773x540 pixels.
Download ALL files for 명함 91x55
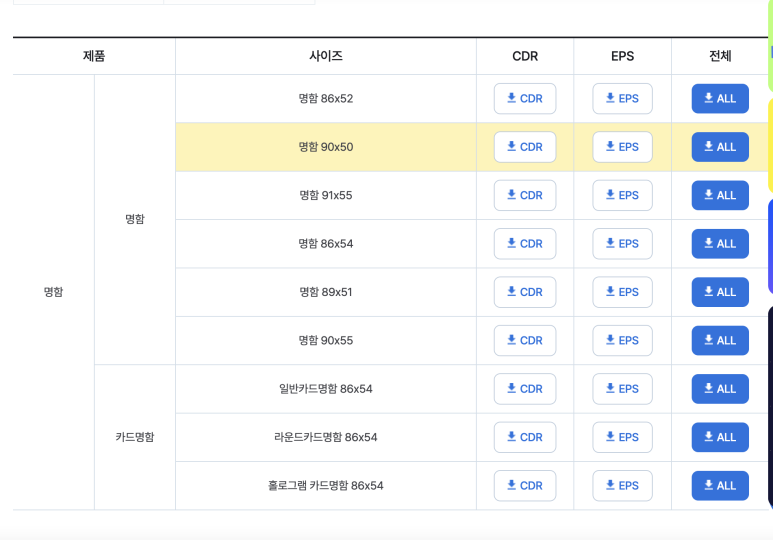(x=720, y=195)
